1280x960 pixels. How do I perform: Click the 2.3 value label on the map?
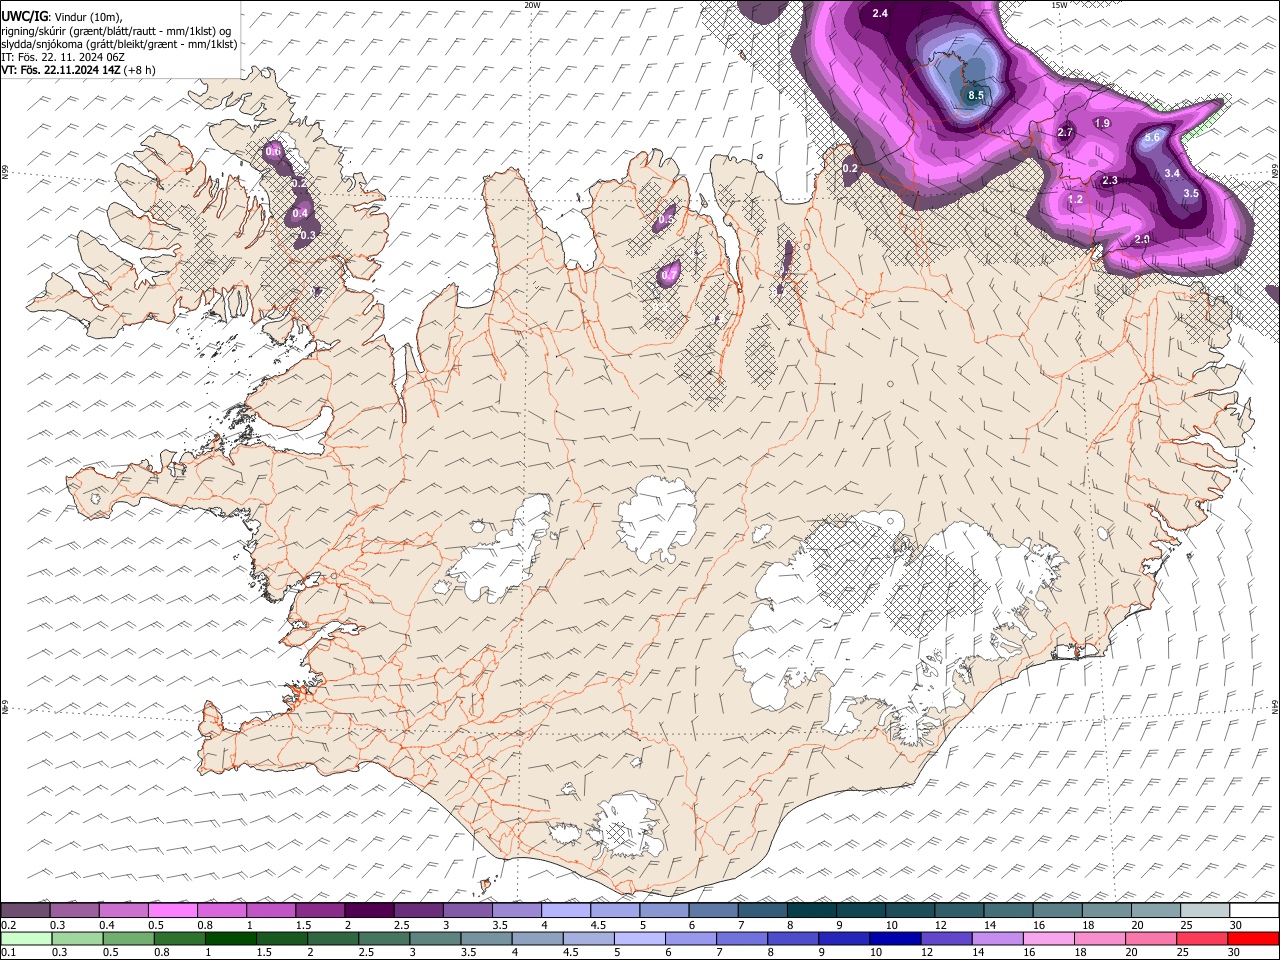pos(1110,180)
